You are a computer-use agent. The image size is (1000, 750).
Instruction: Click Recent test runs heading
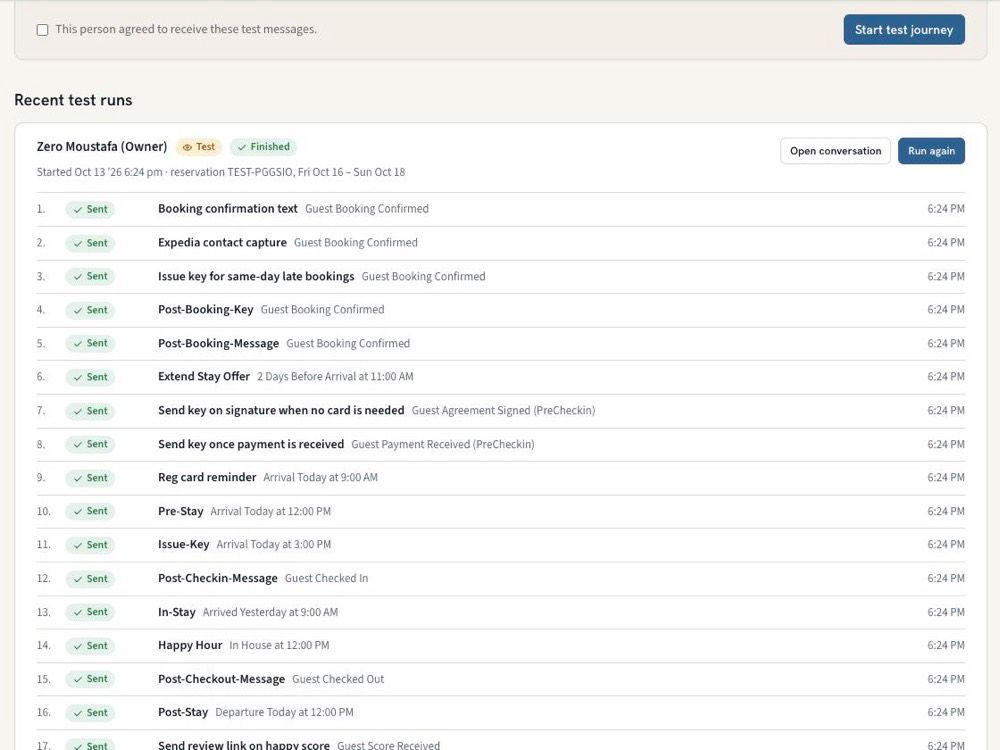[x=73, y=100]
